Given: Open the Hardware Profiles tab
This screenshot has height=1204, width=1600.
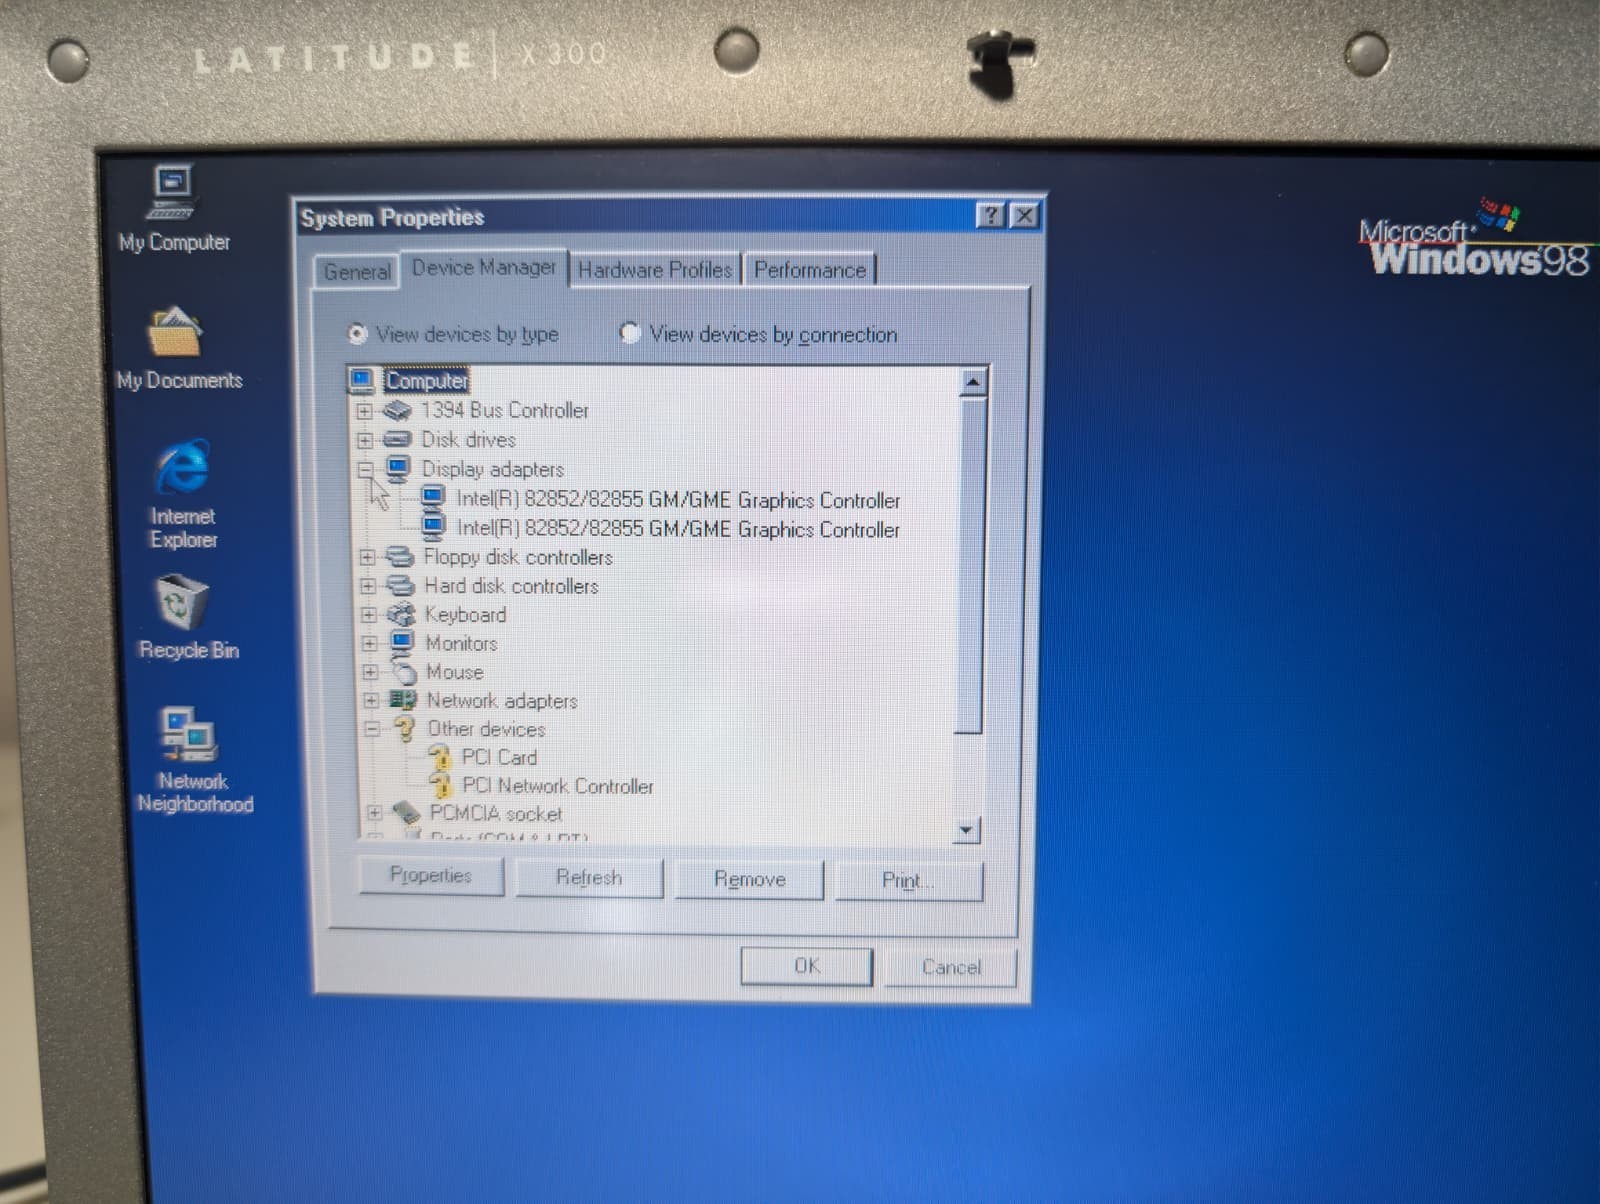Looking at the screenshot, I should 655,270.
